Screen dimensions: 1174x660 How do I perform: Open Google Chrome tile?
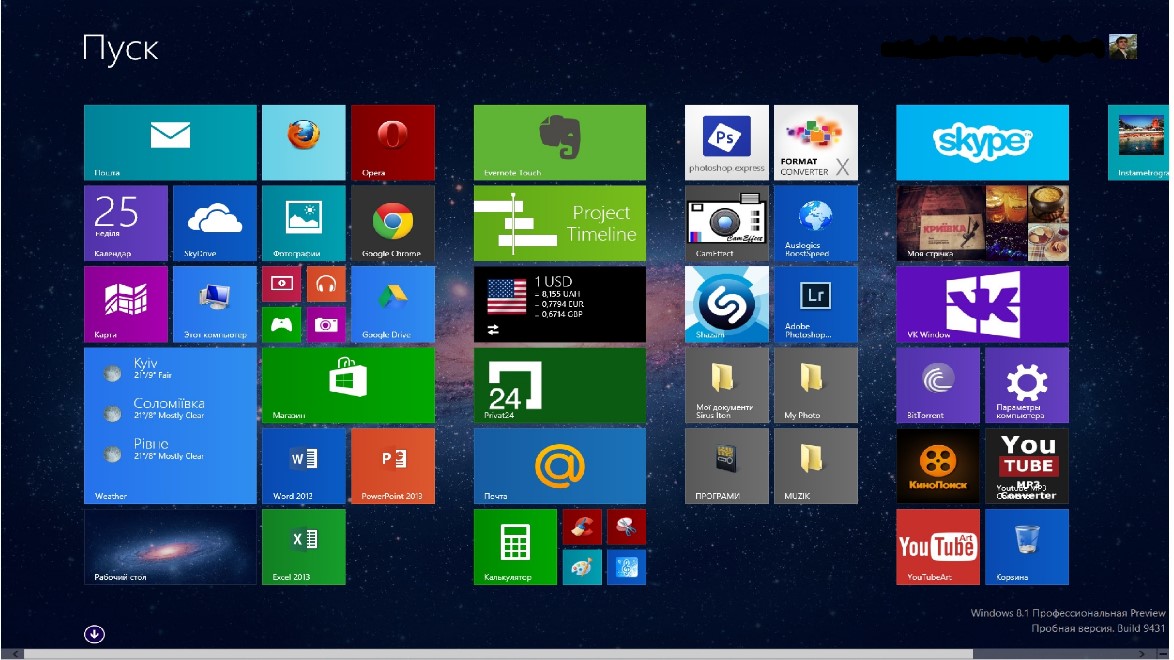click(x=392, y=223)
